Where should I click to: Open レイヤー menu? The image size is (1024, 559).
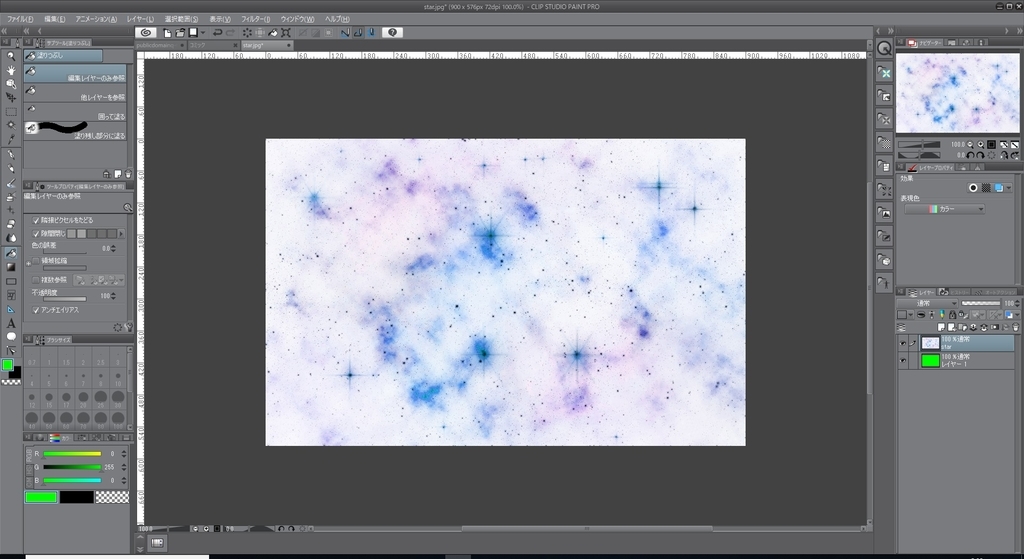point(140,20)
